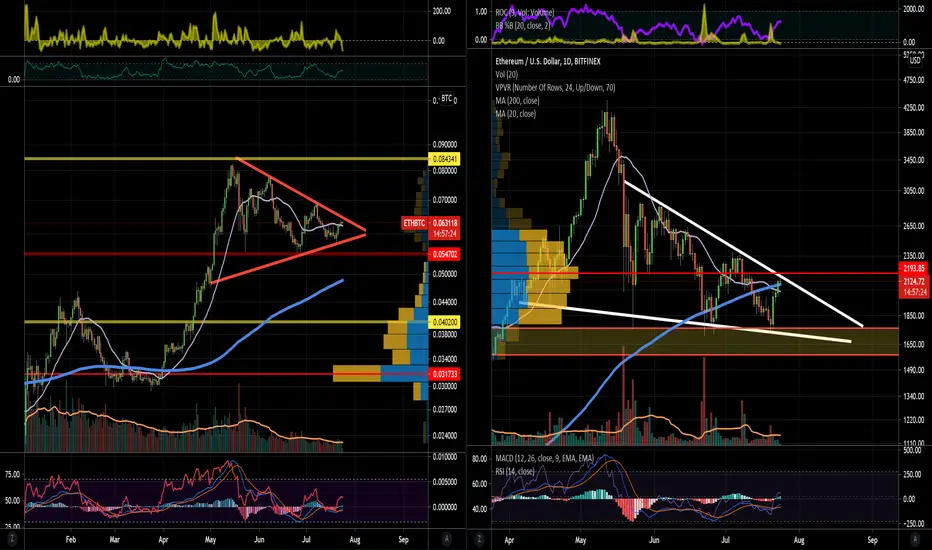Viewport: 932px width, 550px height.
Task: Select the yellow support zone rectangle on ETHUSD
Action: [x=695, y=341]
